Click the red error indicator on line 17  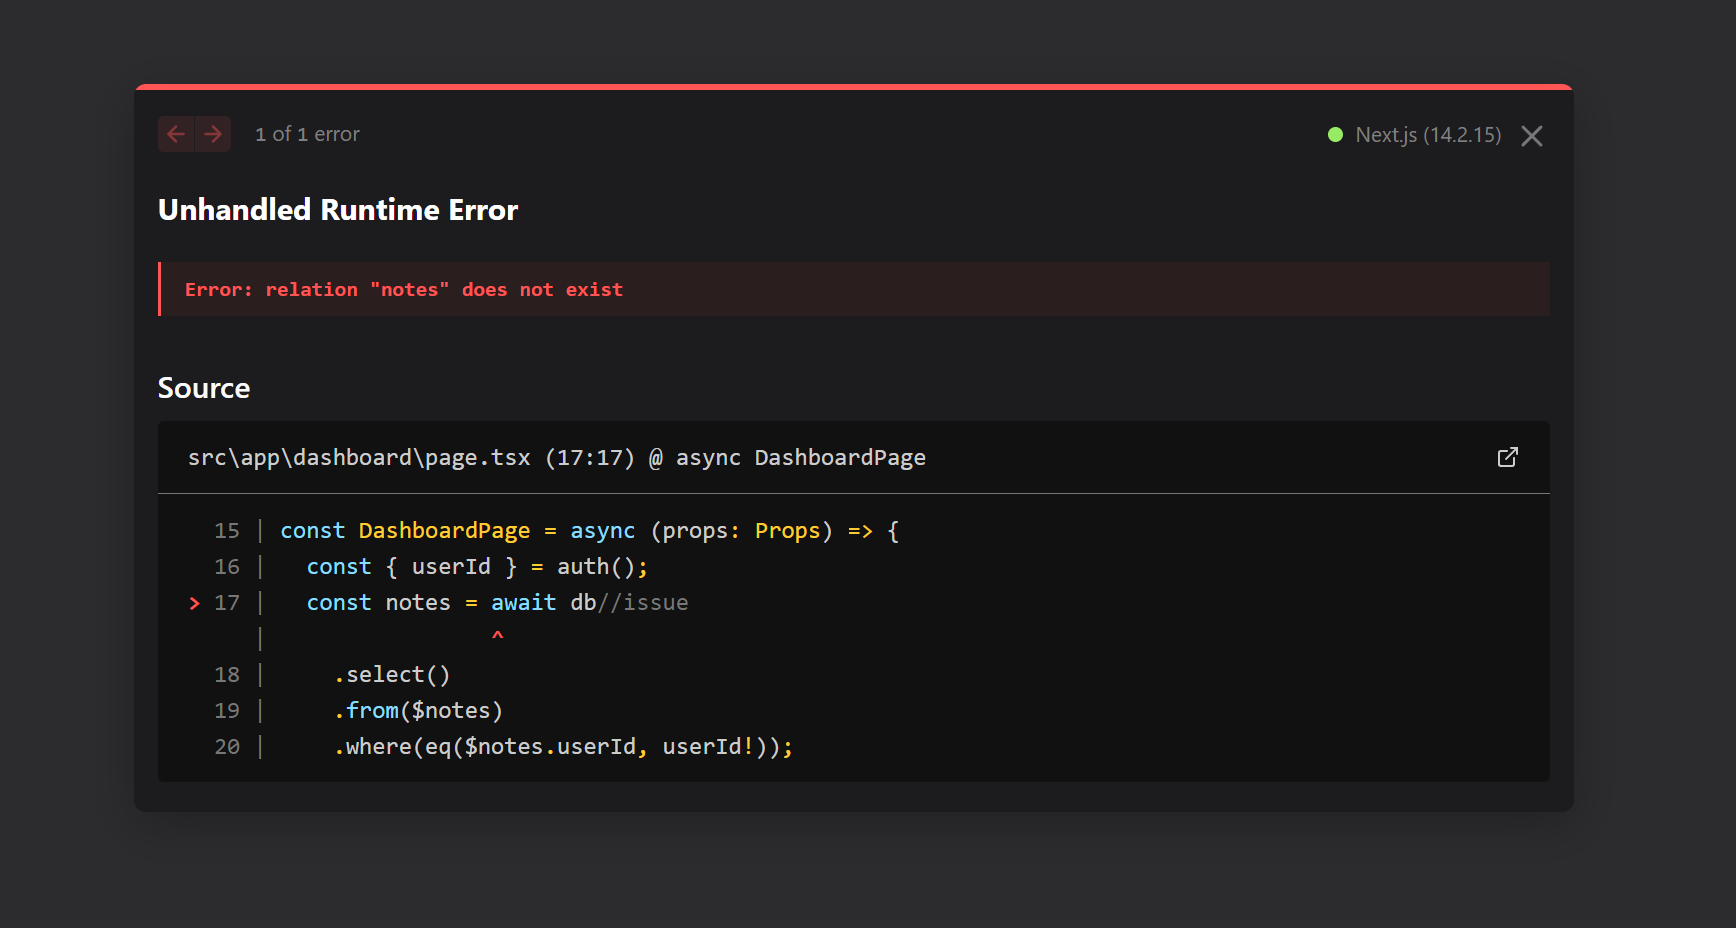click(x=193, y=603)
